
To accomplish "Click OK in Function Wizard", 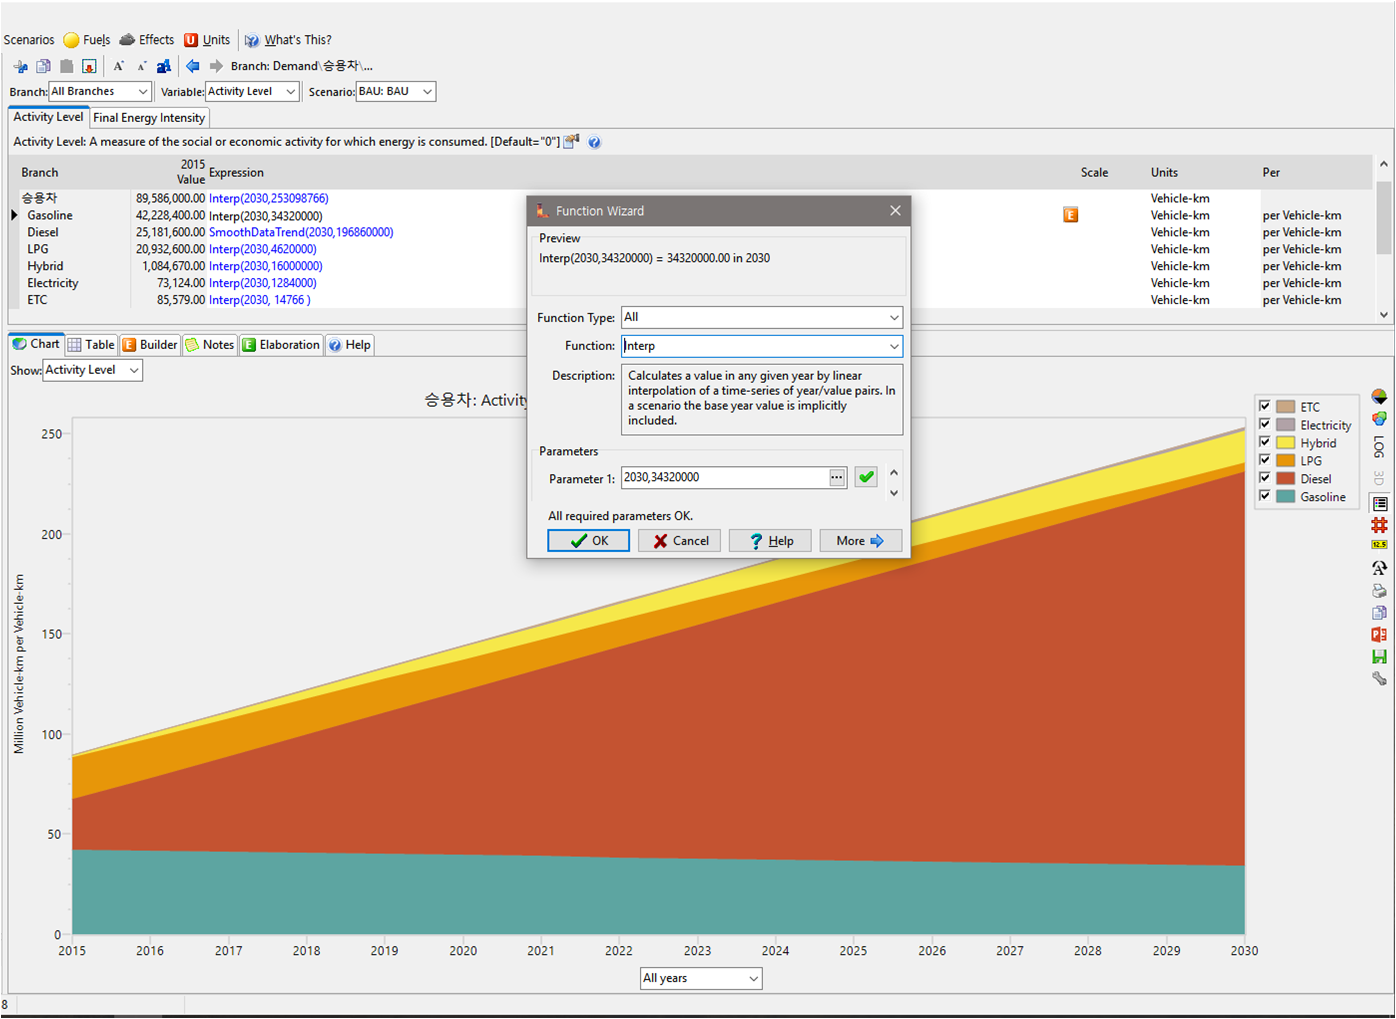I will point(589,541).
